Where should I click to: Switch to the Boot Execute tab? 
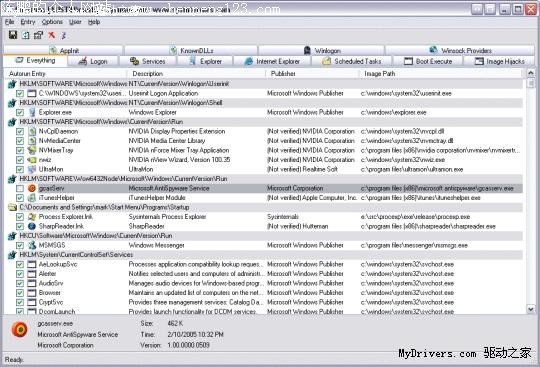[x=428, y=61]
